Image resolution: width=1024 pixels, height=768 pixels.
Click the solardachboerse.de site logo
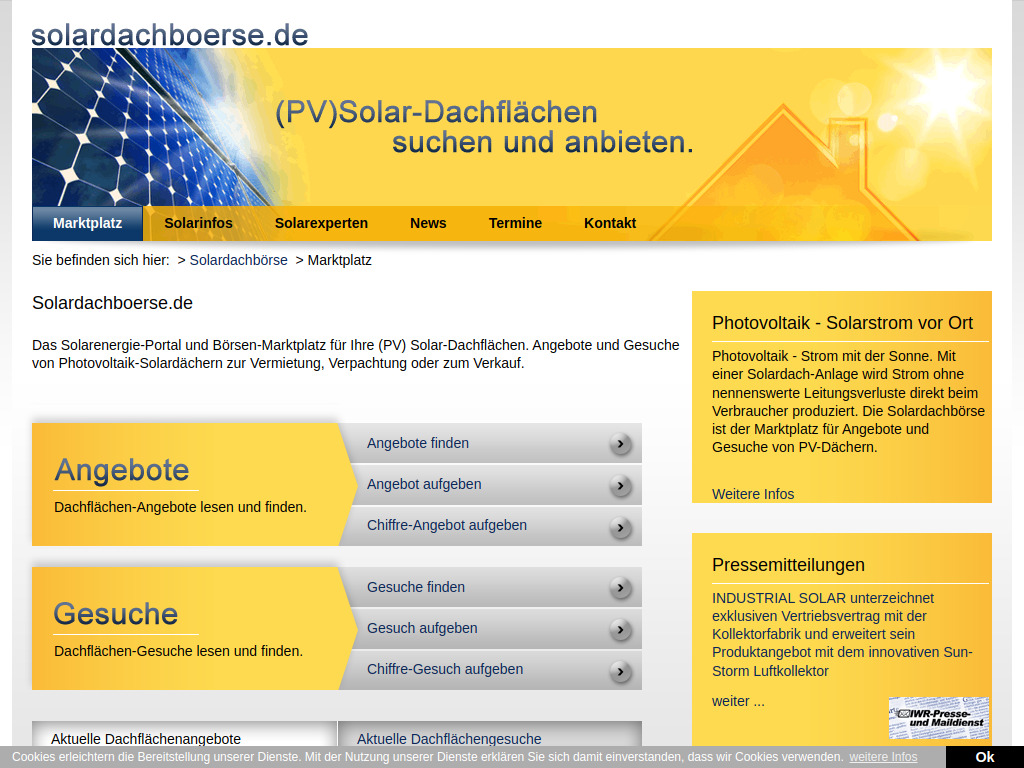(169, 32)
